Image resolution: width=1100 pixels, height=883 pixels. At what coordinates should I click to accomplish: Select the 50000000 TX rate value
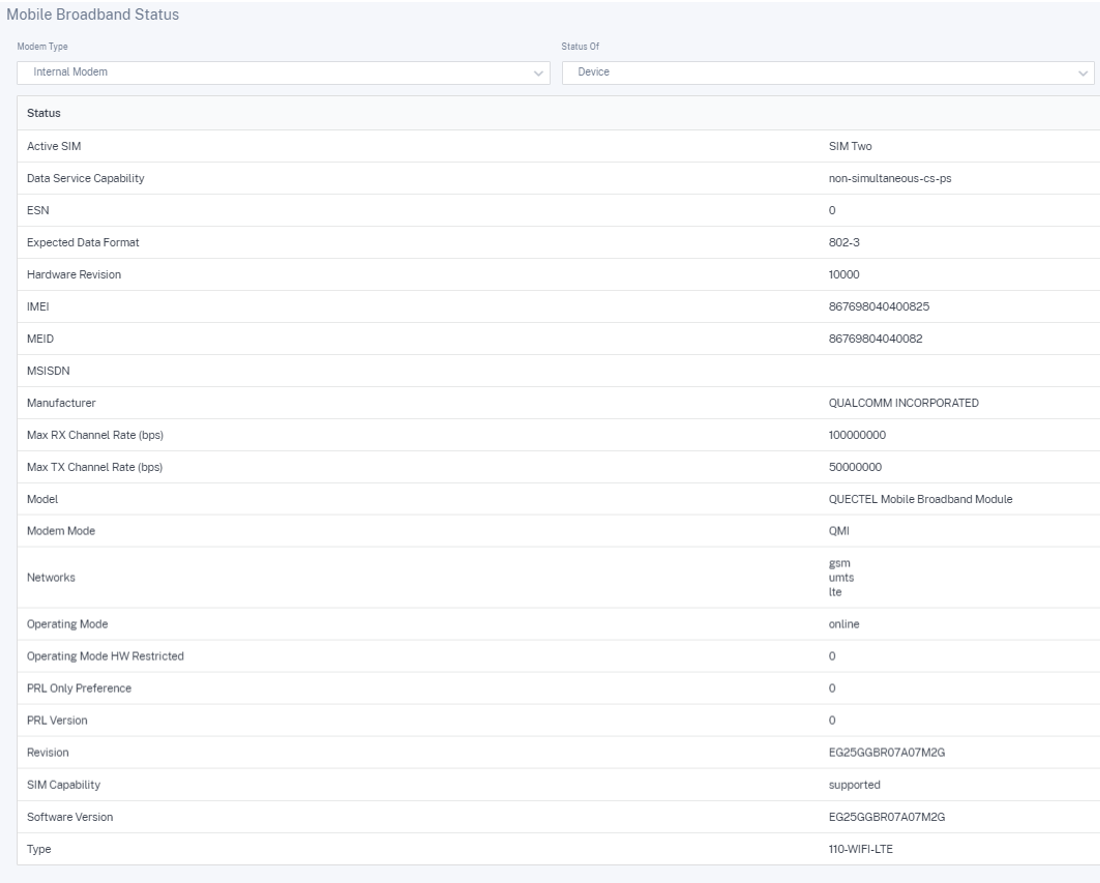point(855,467)
